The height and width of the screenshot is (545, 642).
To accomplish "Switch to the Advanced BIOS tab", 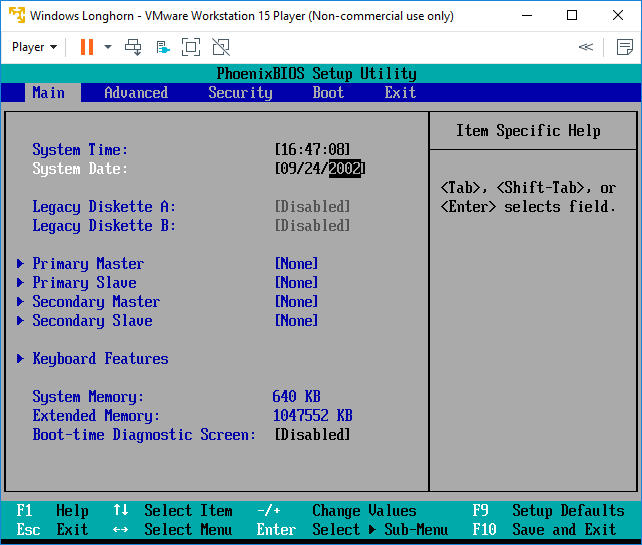I will (136, 93).
